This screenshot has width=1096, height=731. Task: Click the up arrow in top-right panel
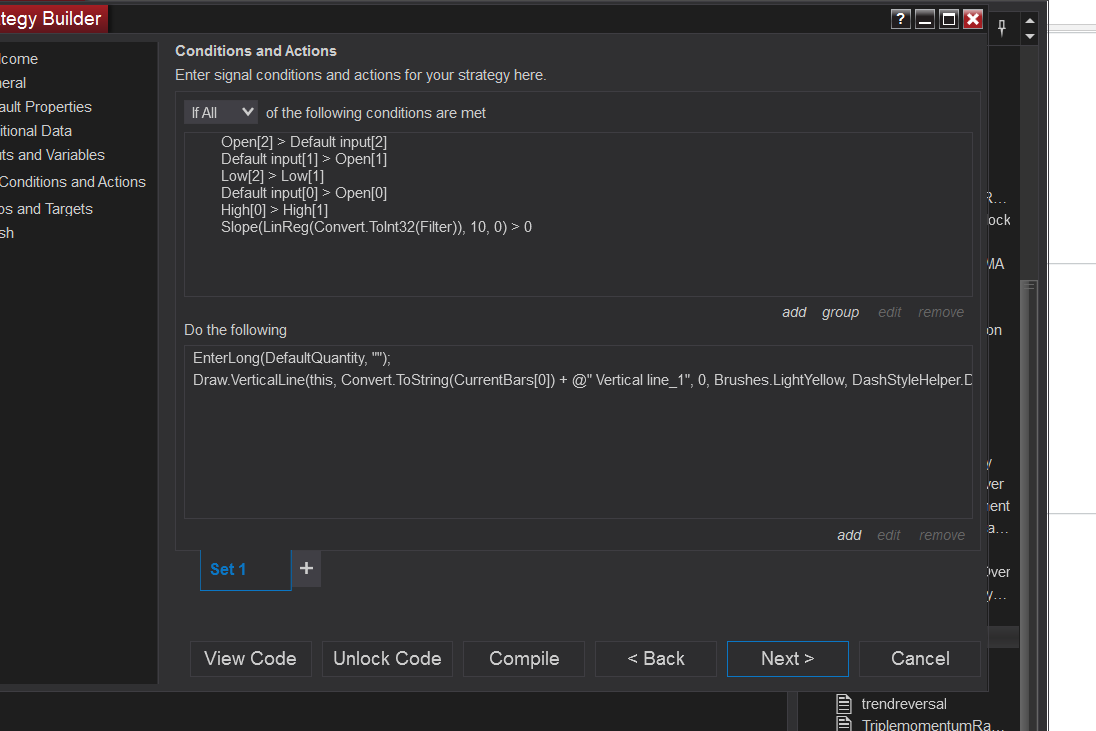click(x=1030, y=20)
